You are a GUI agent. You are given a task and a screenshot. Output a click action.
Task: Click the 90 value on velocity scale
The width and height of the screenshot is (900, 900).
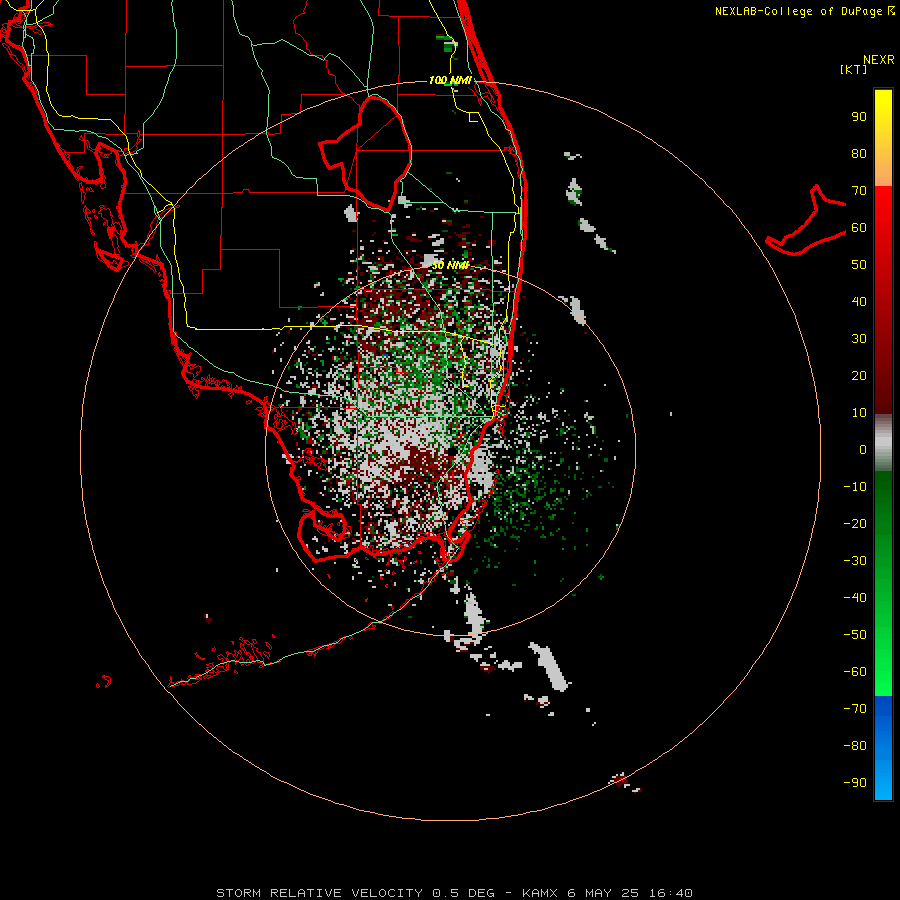click(859, 117)
